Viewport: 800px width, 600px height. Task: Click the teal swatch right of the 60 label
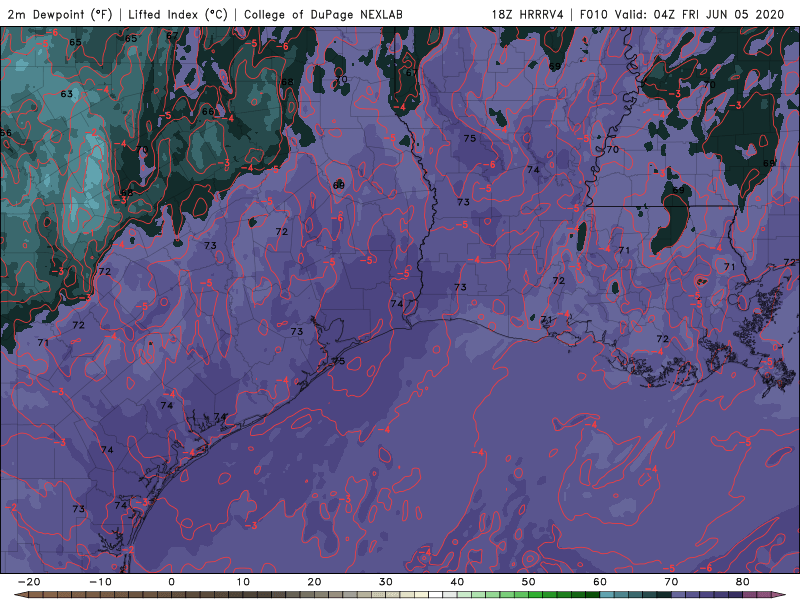tap(607, 594)
